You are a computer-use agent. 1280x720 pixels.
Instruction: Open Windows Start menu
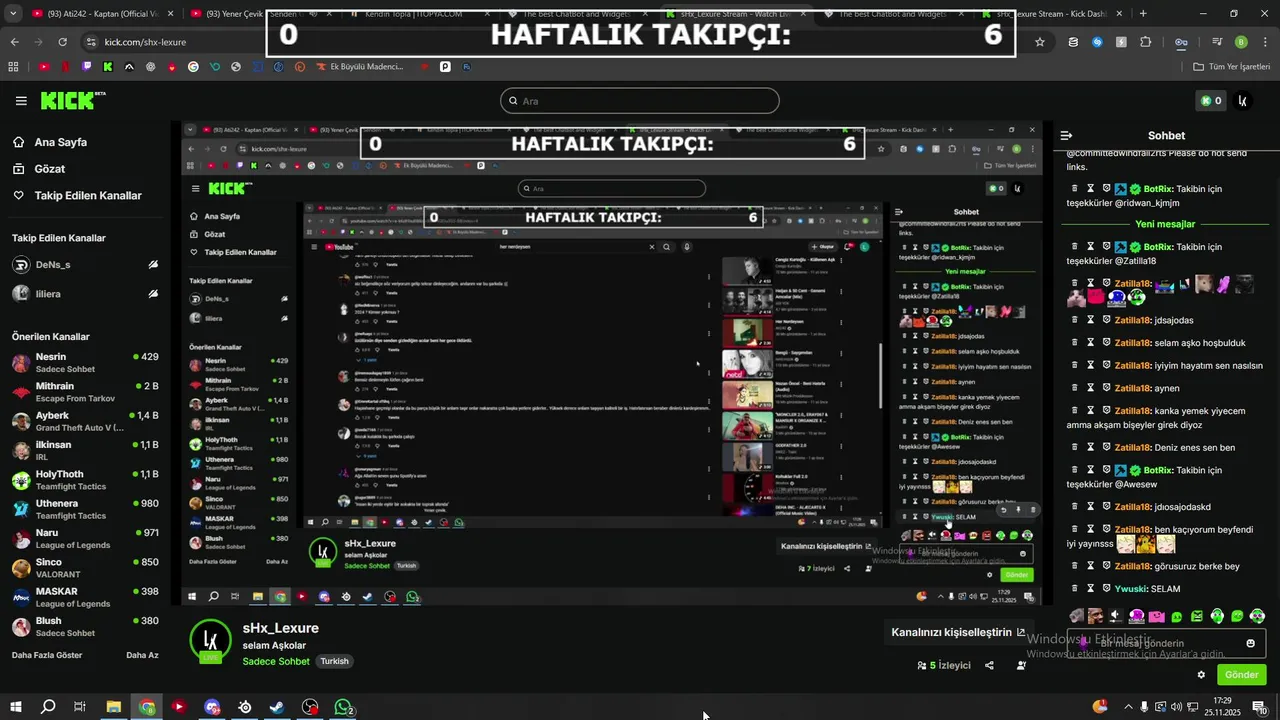coord(15,707)
